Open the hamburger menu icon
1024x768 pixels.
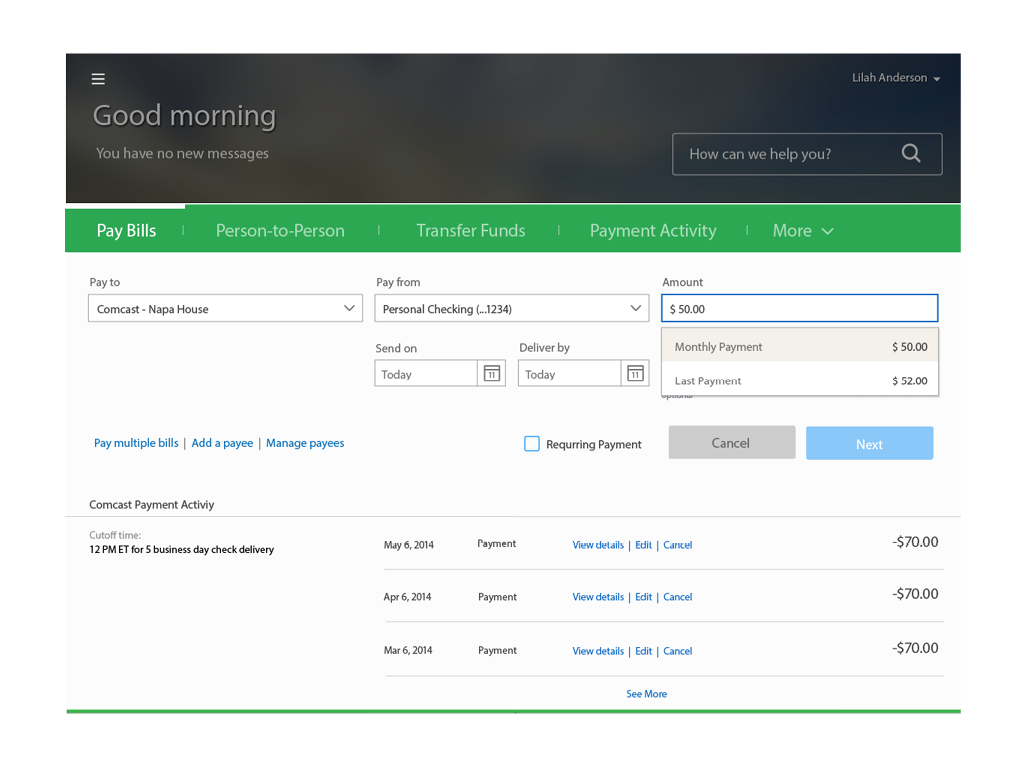(x=98, y=79)
